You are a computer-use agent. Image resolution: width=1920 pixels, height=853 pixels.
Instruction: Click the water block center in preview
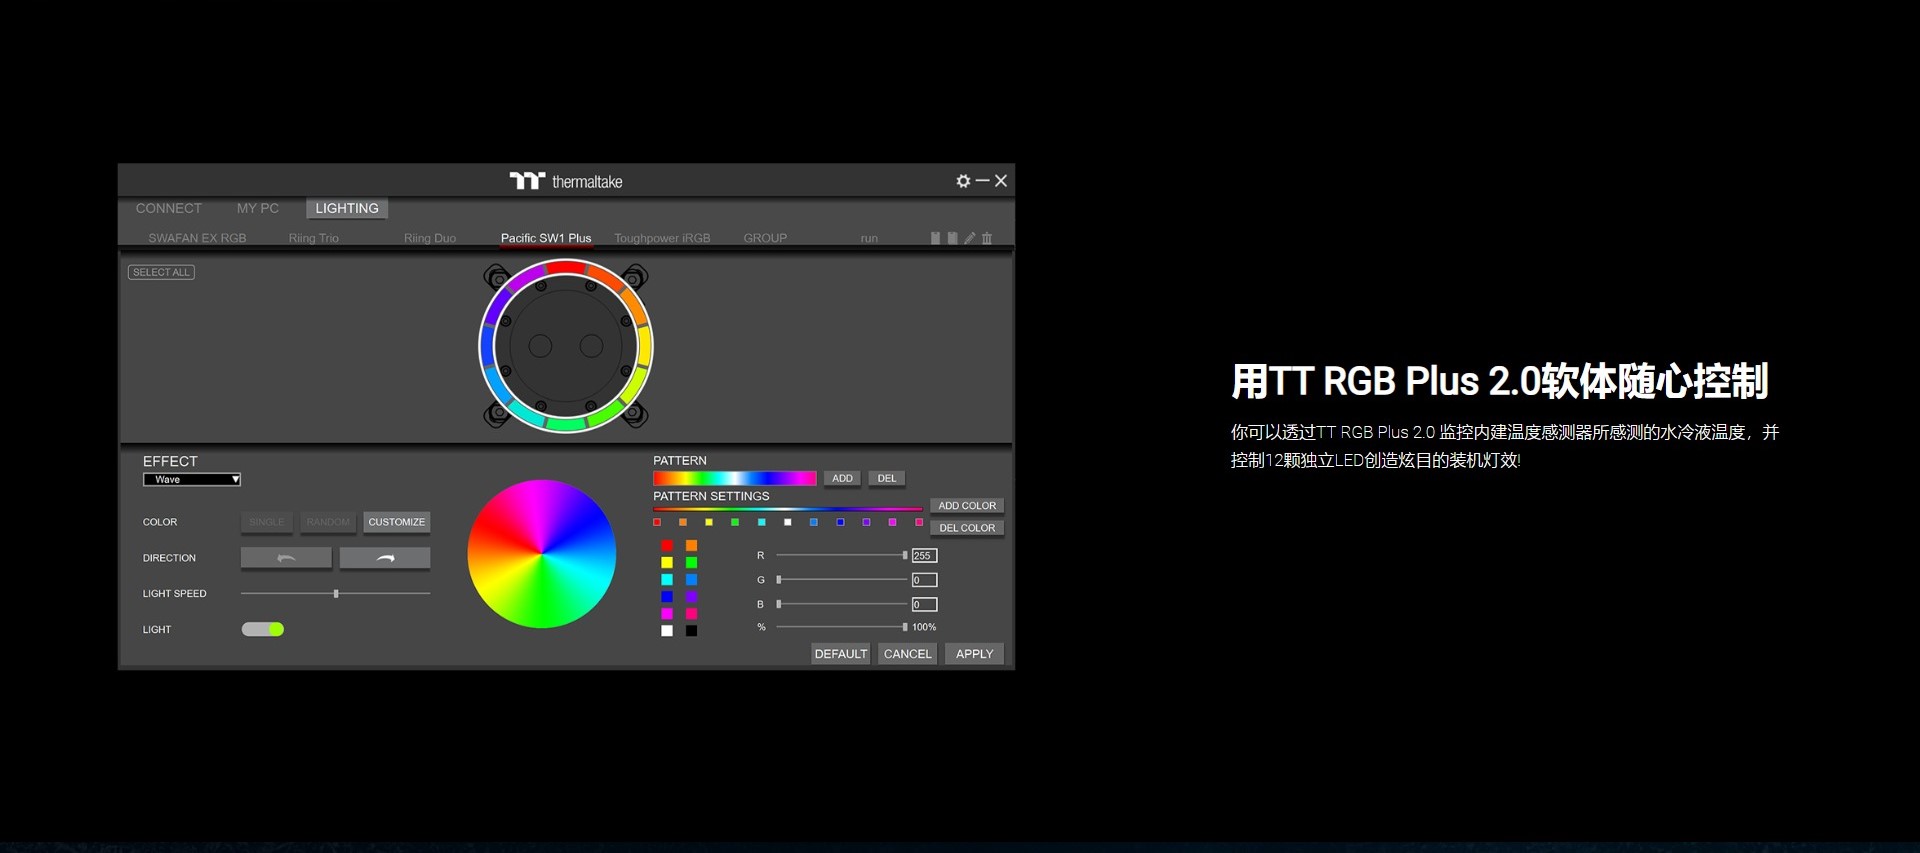566,346
